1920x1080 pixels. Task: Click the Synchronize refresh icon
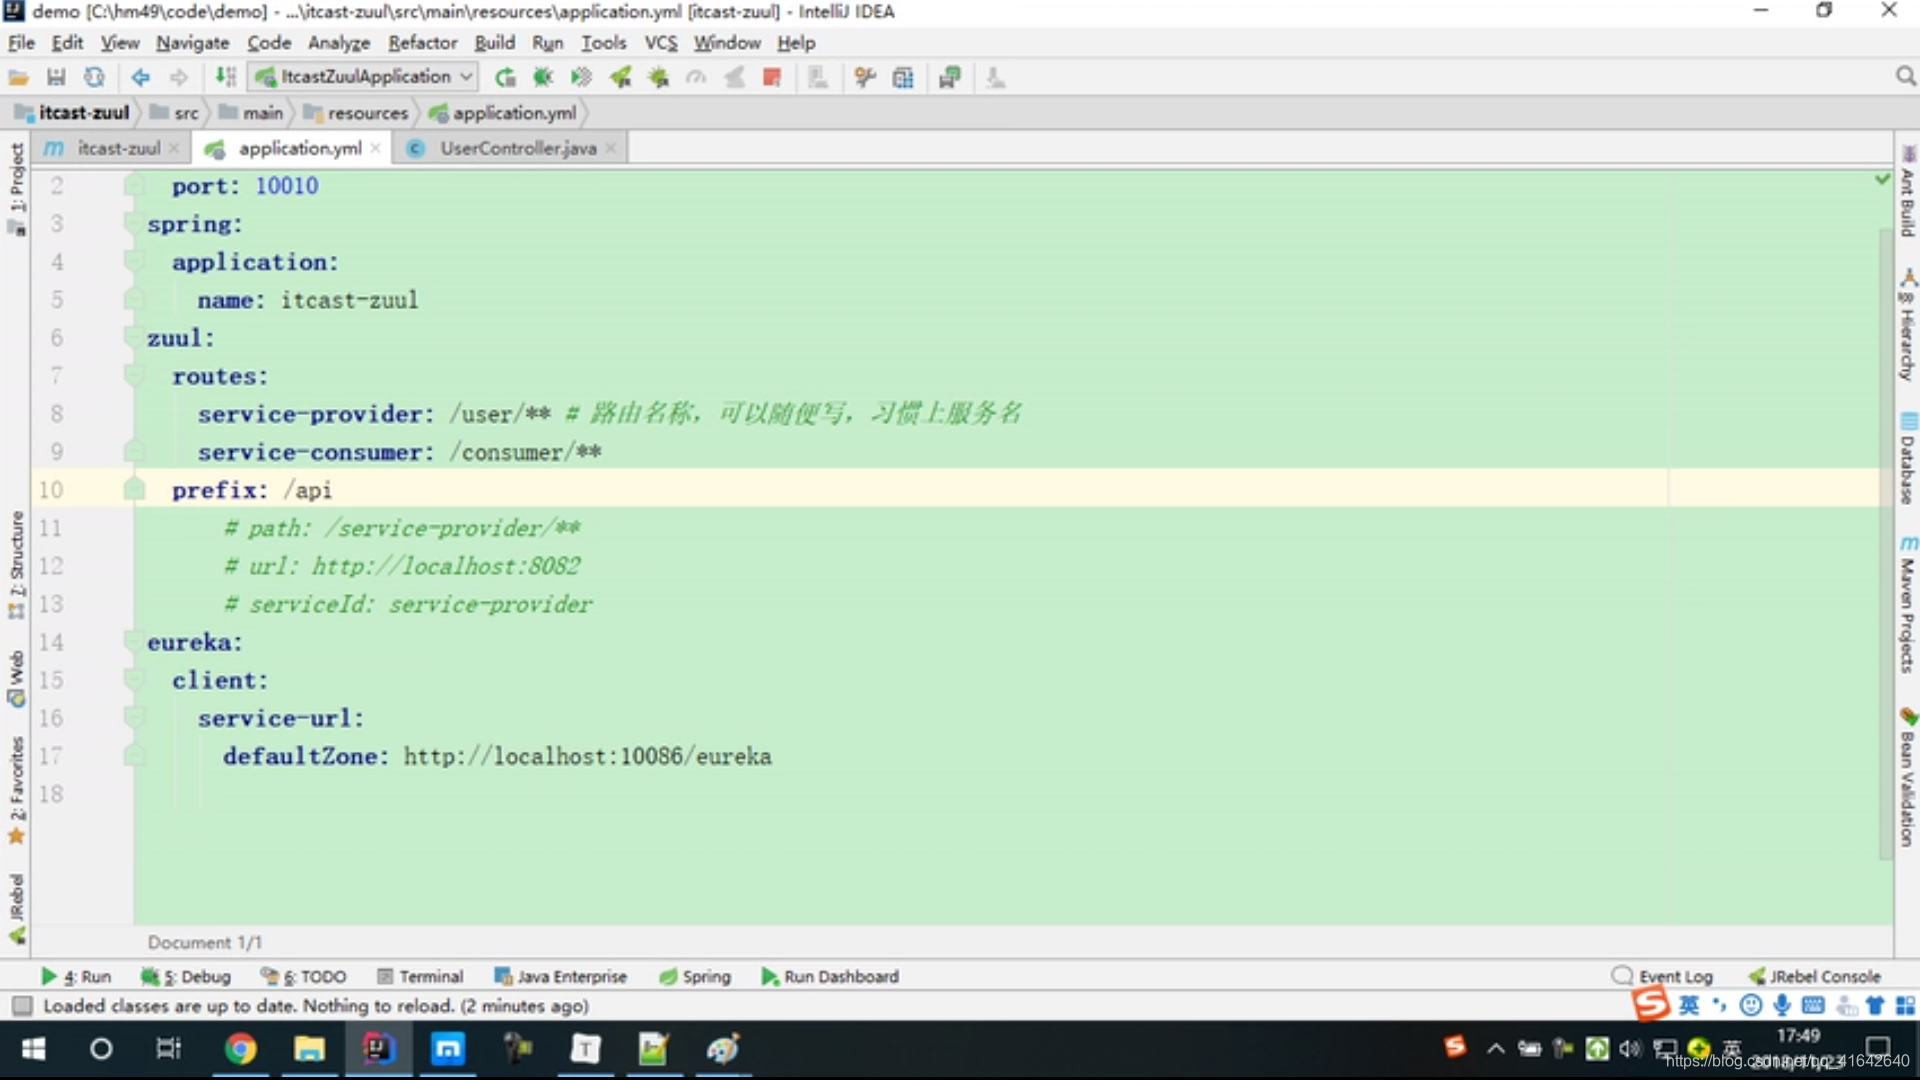[94, 77]
